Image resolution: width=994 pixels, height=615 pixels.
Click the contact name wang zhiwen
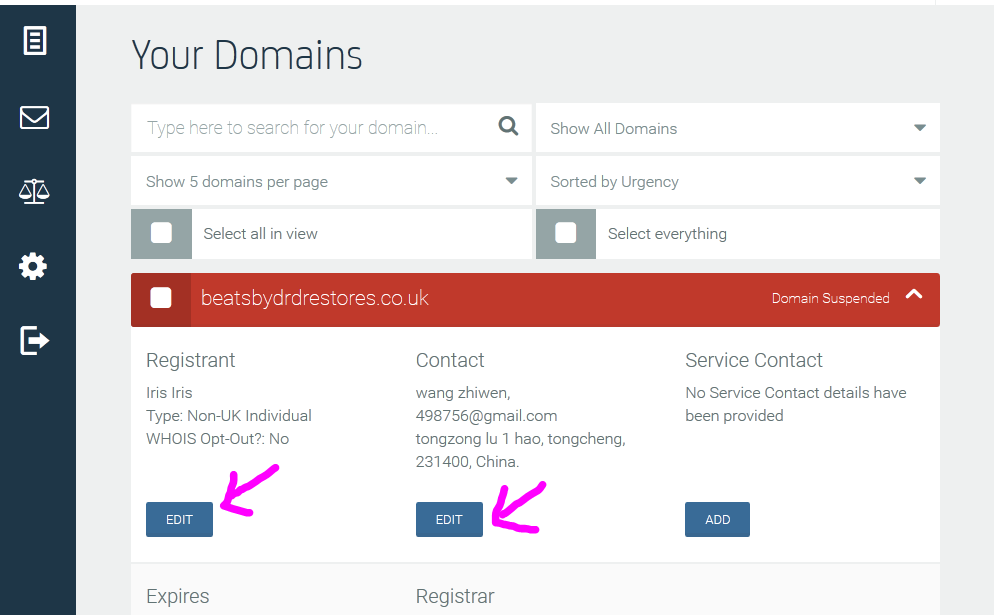click(463, 393)
